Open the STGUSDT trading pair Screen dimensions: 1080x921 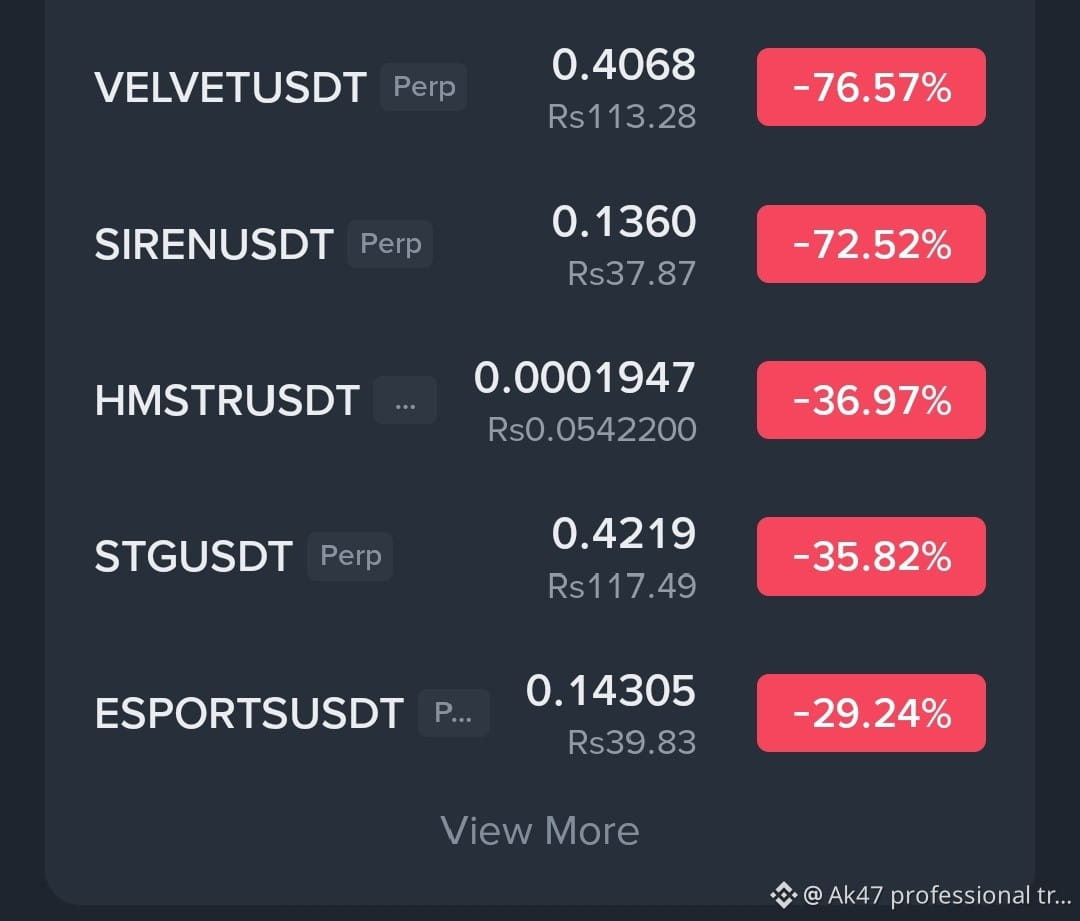(194, 557)
